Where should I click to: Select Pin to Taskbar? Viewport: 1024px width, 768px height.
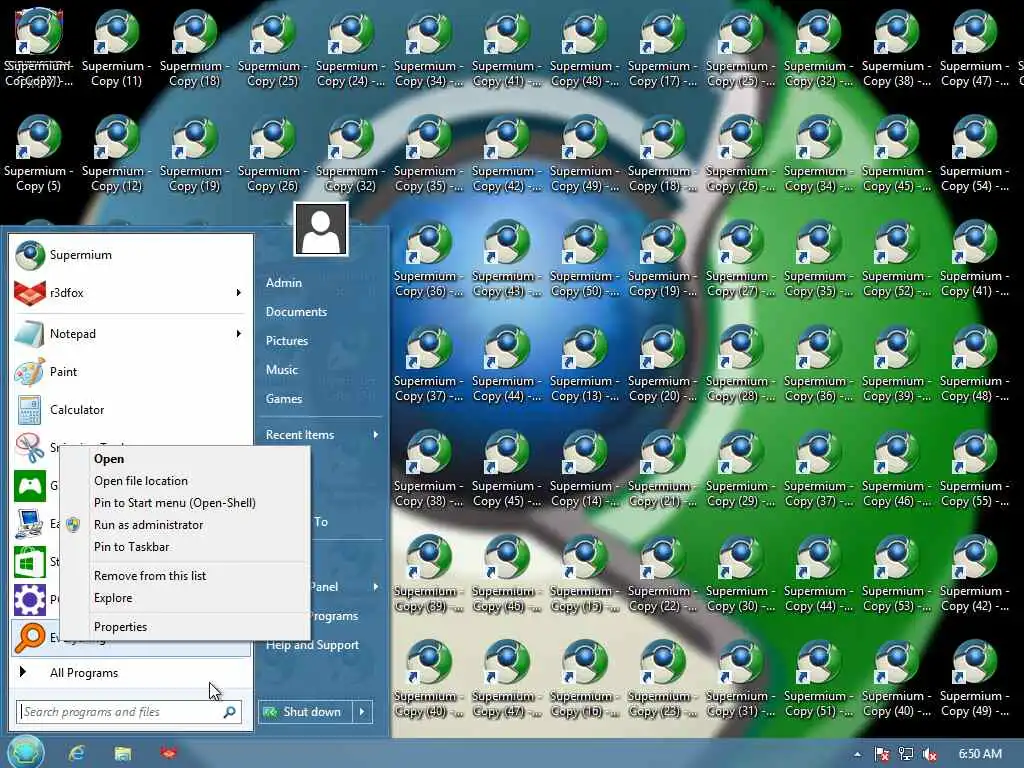(185, 547)
